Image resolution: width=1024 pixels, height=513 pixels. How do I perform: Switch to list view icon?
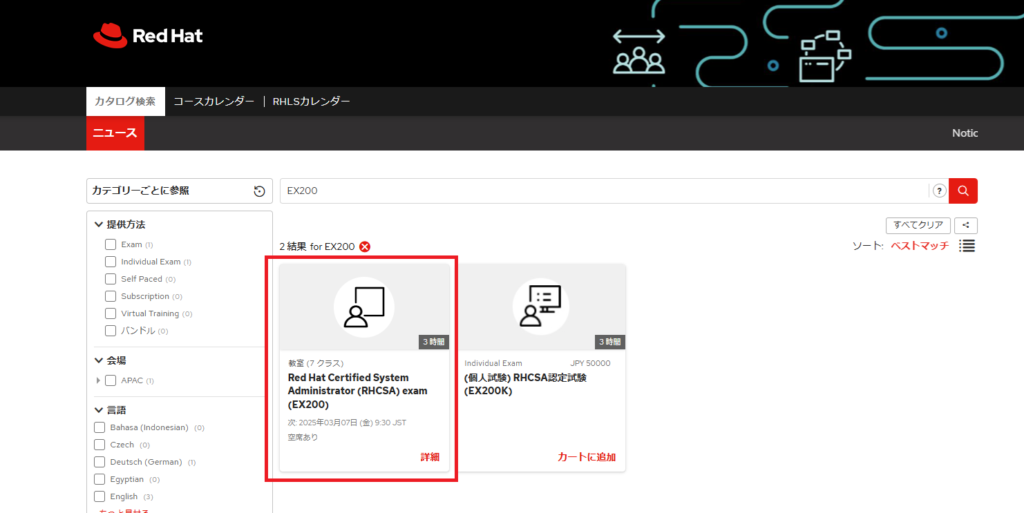[x=967, y=246]
